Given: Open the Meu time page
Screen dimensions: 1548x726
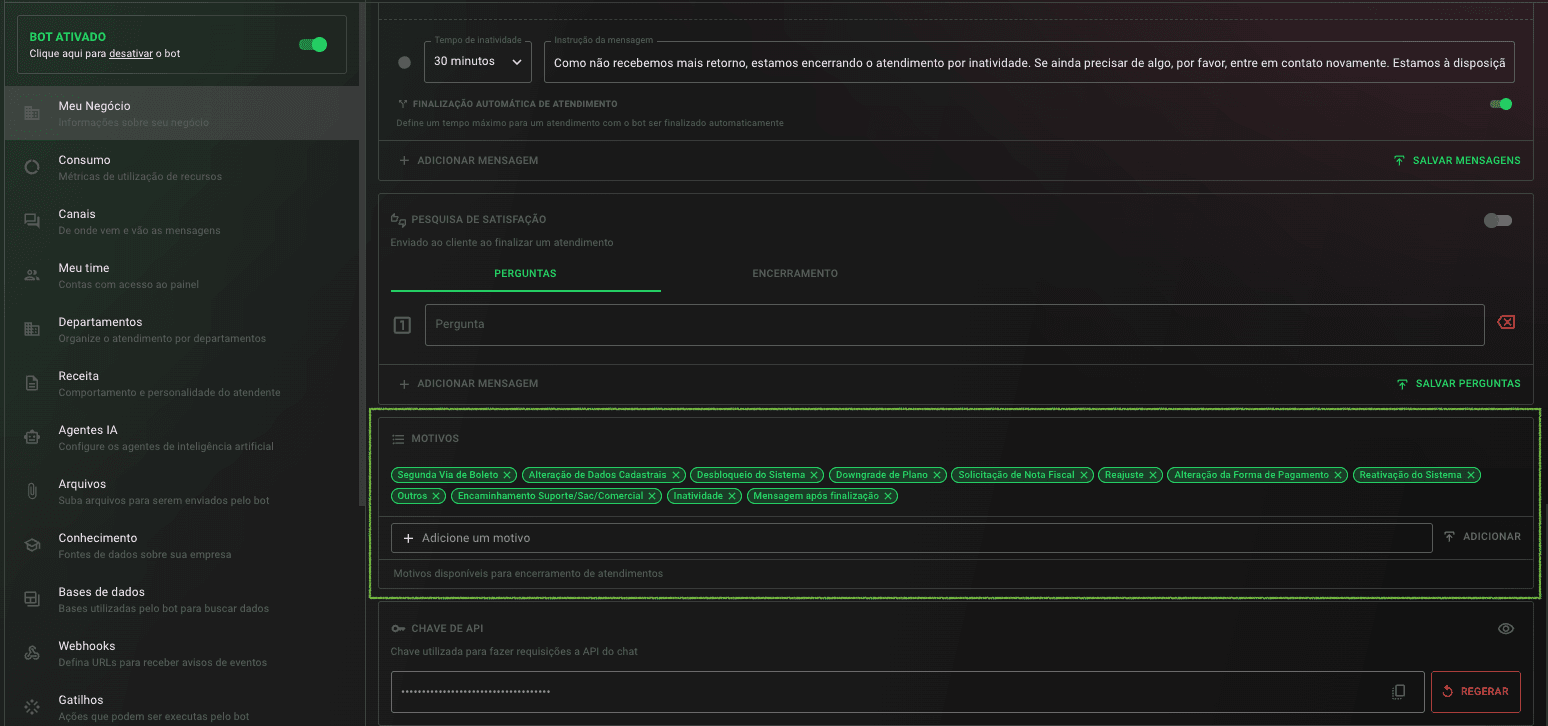Looking at the screenshot, I should (x=180, y=275).
